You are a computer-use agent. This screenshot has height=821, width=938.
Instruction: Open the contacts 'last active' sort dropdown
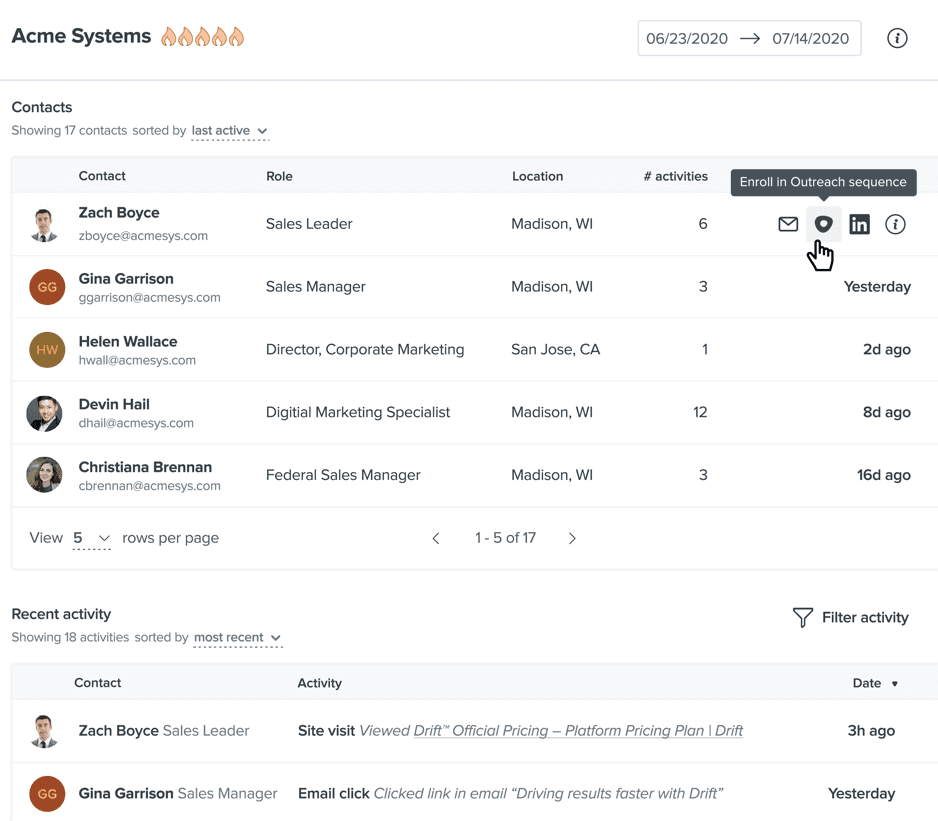pos(230,131)
